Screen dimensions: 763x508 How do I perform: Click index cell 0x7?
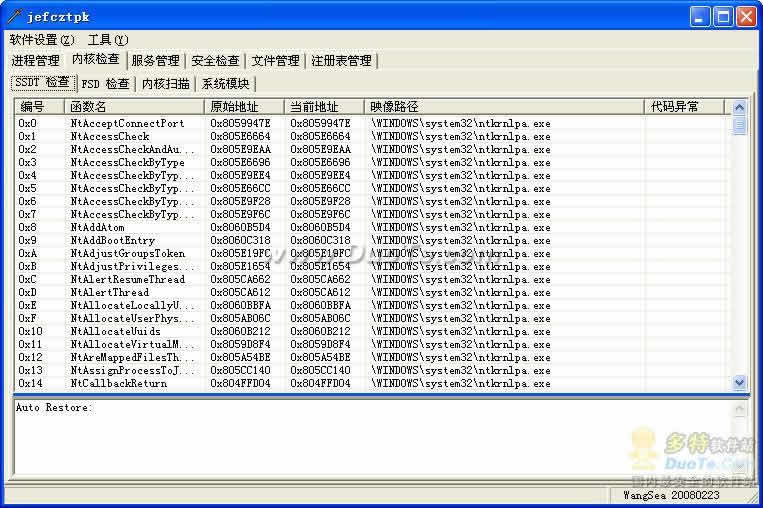27,214
